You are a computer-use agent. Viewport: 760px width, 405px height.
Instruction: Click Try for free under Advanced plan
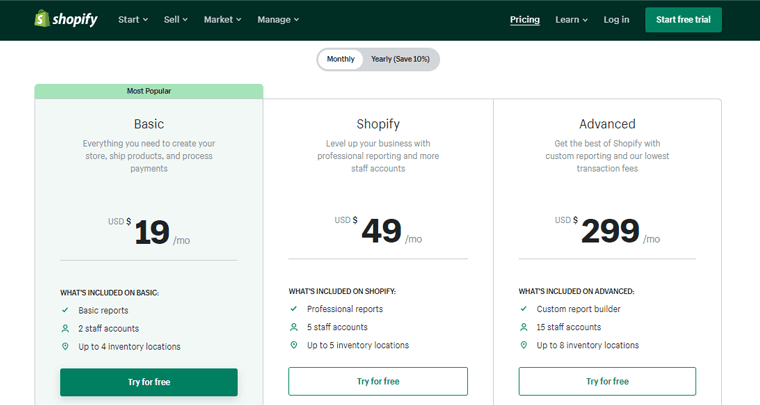607,381
